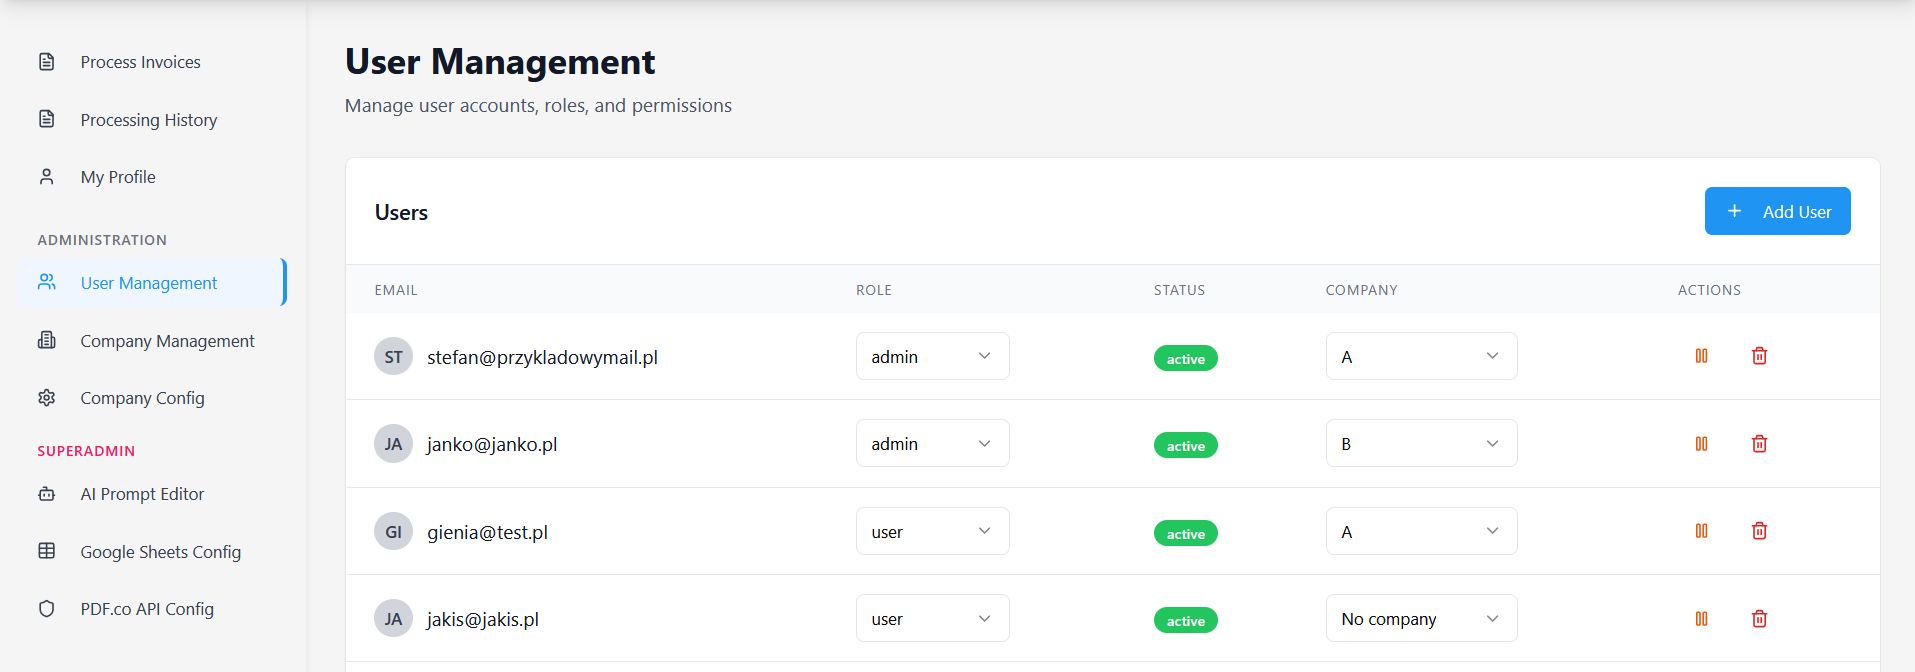Click the green active badge for gienia@test.pl
Viewport: 1915px width, 672px height.
(x=1185, y=534)
